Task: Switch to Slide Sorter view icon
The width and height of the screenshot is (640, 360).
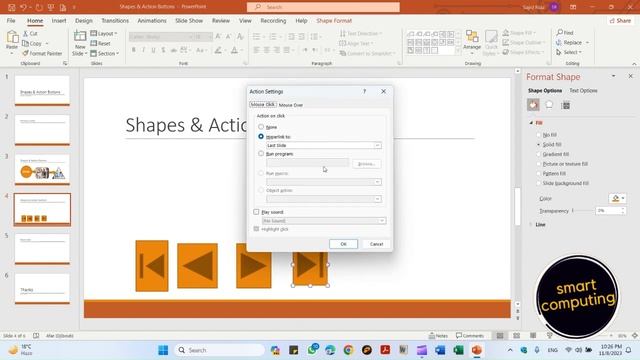Action: [516, 336]
